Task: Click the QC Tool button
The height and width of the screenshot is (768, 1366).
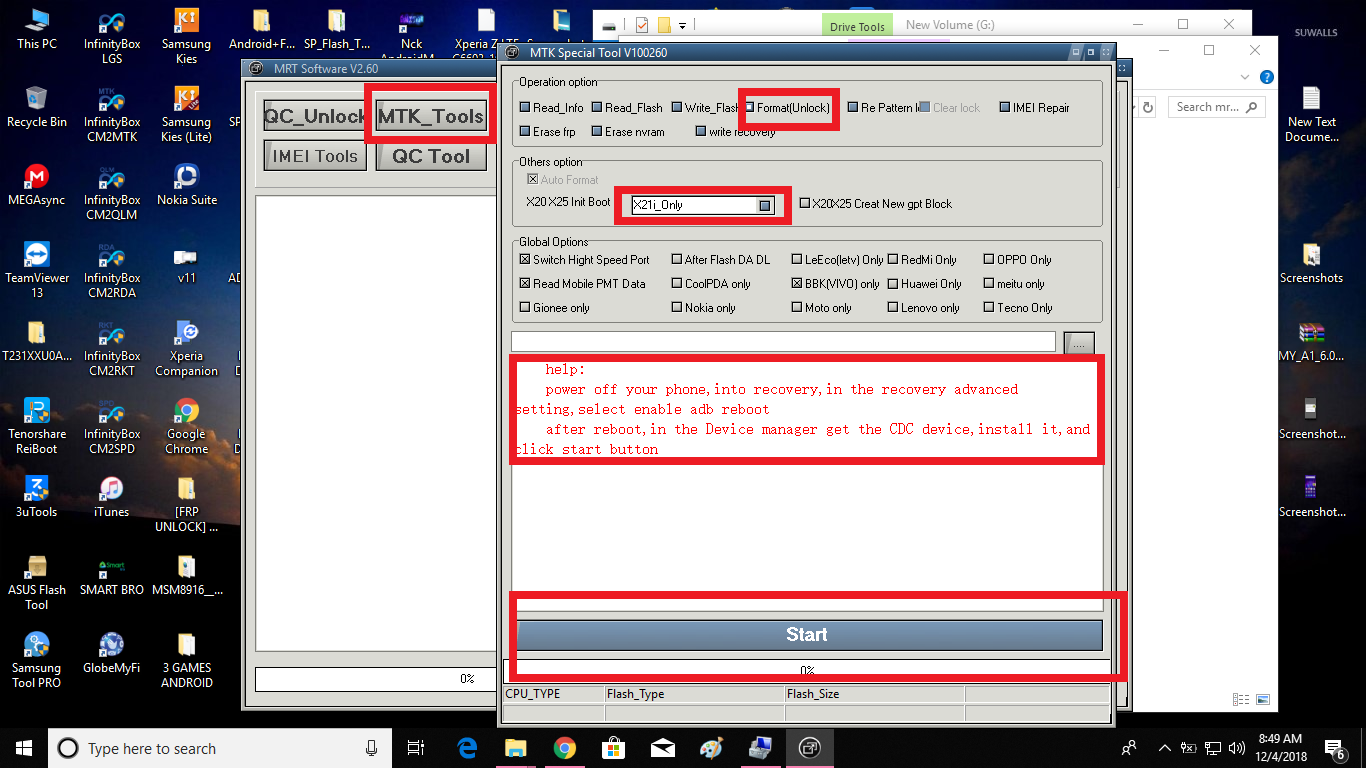Action: tap(431, 156)
